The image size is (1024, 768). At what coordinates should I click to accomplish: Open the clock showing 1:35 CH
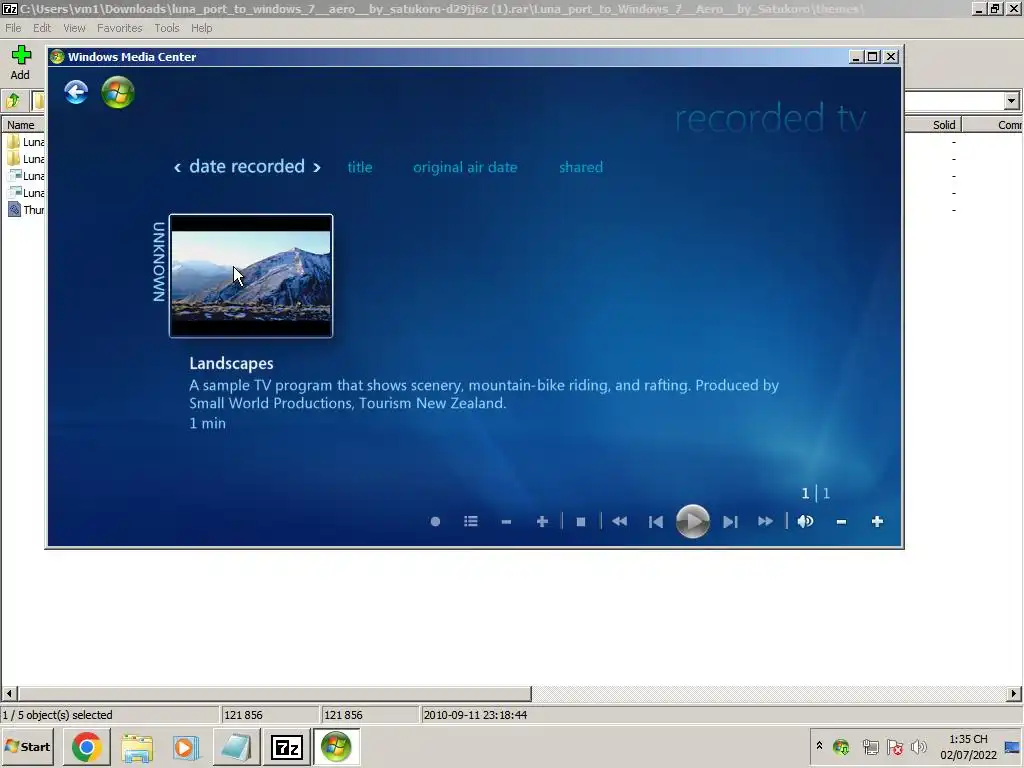pos(968,746)
